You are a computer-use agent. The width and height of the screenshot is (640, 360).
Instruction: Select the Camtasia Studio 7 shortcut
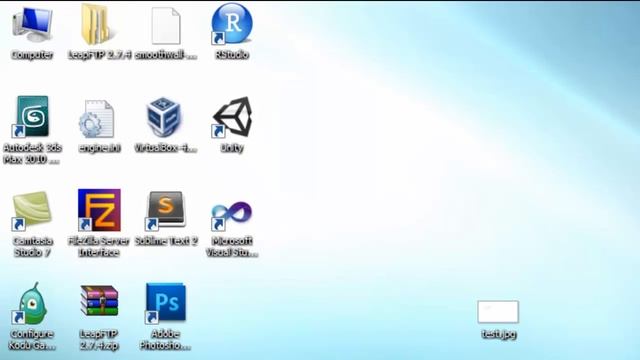click(31, 211)
